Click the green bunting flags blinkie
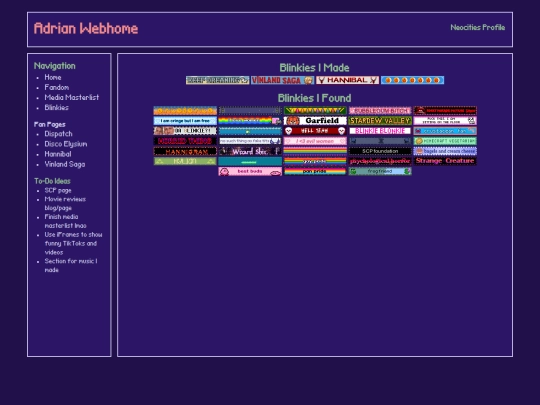This screenshot has width=540, height=405. tap(315, 111)
